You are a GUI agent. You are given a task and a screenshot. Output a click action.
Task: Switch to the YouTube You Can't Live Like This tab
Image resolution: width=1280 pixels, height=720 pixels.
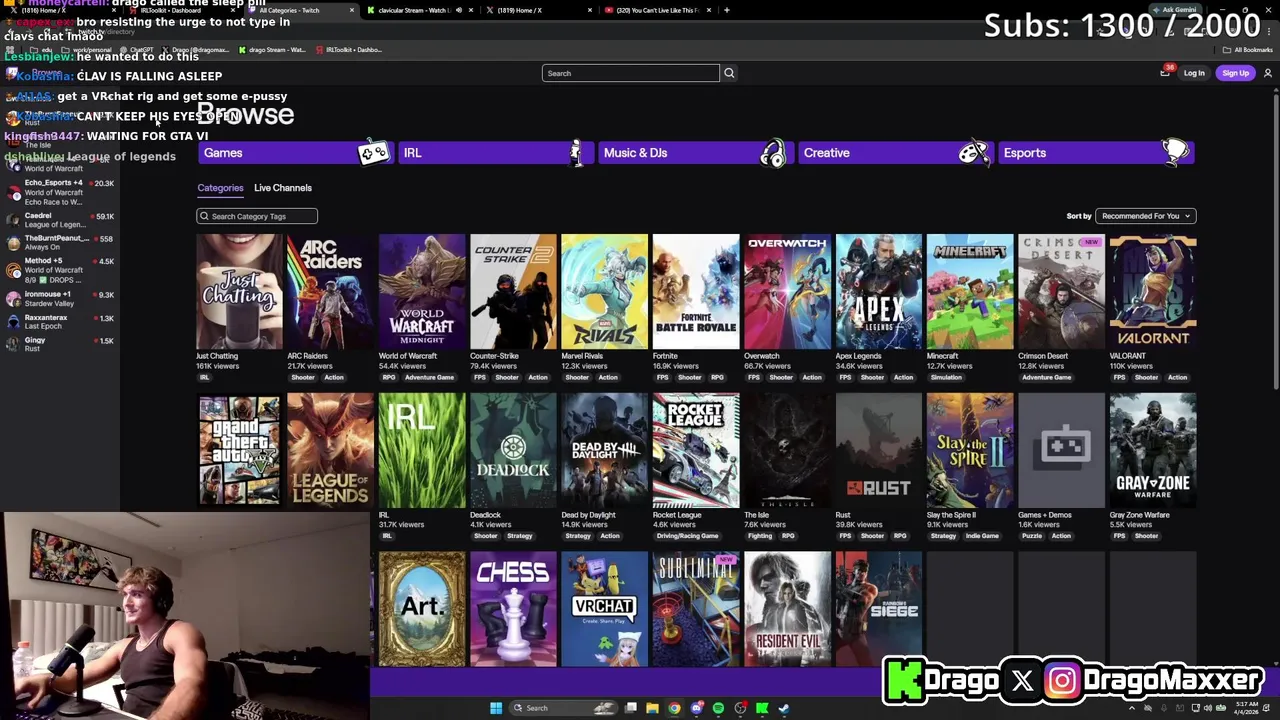point(660,10)
